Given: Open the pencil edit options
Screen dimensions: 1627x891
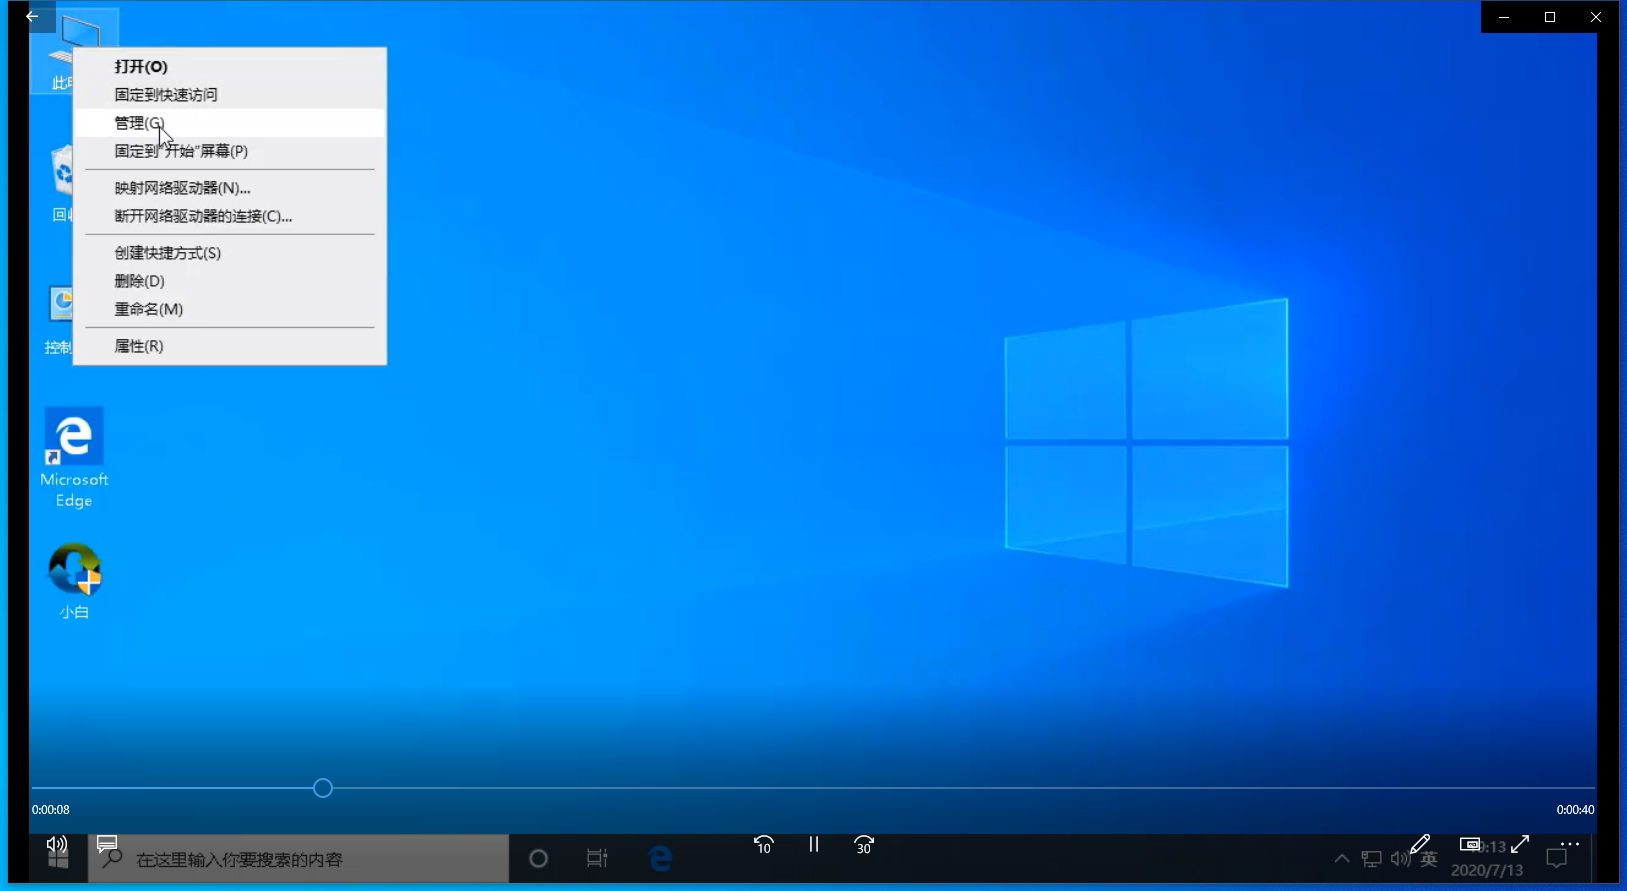Looking at the screenshot, I should click(x=1420, y=845).
